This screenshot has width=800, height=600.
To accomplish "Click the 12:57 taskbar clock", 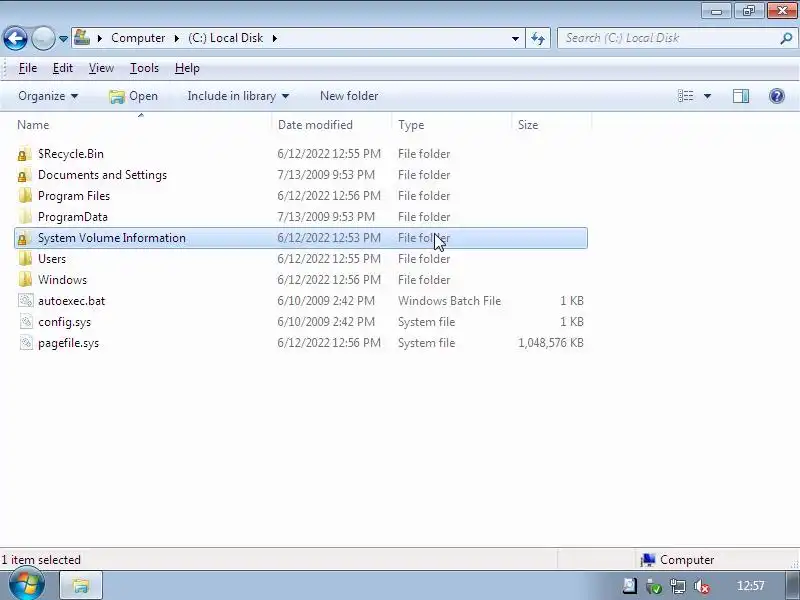I will (751, 586).
